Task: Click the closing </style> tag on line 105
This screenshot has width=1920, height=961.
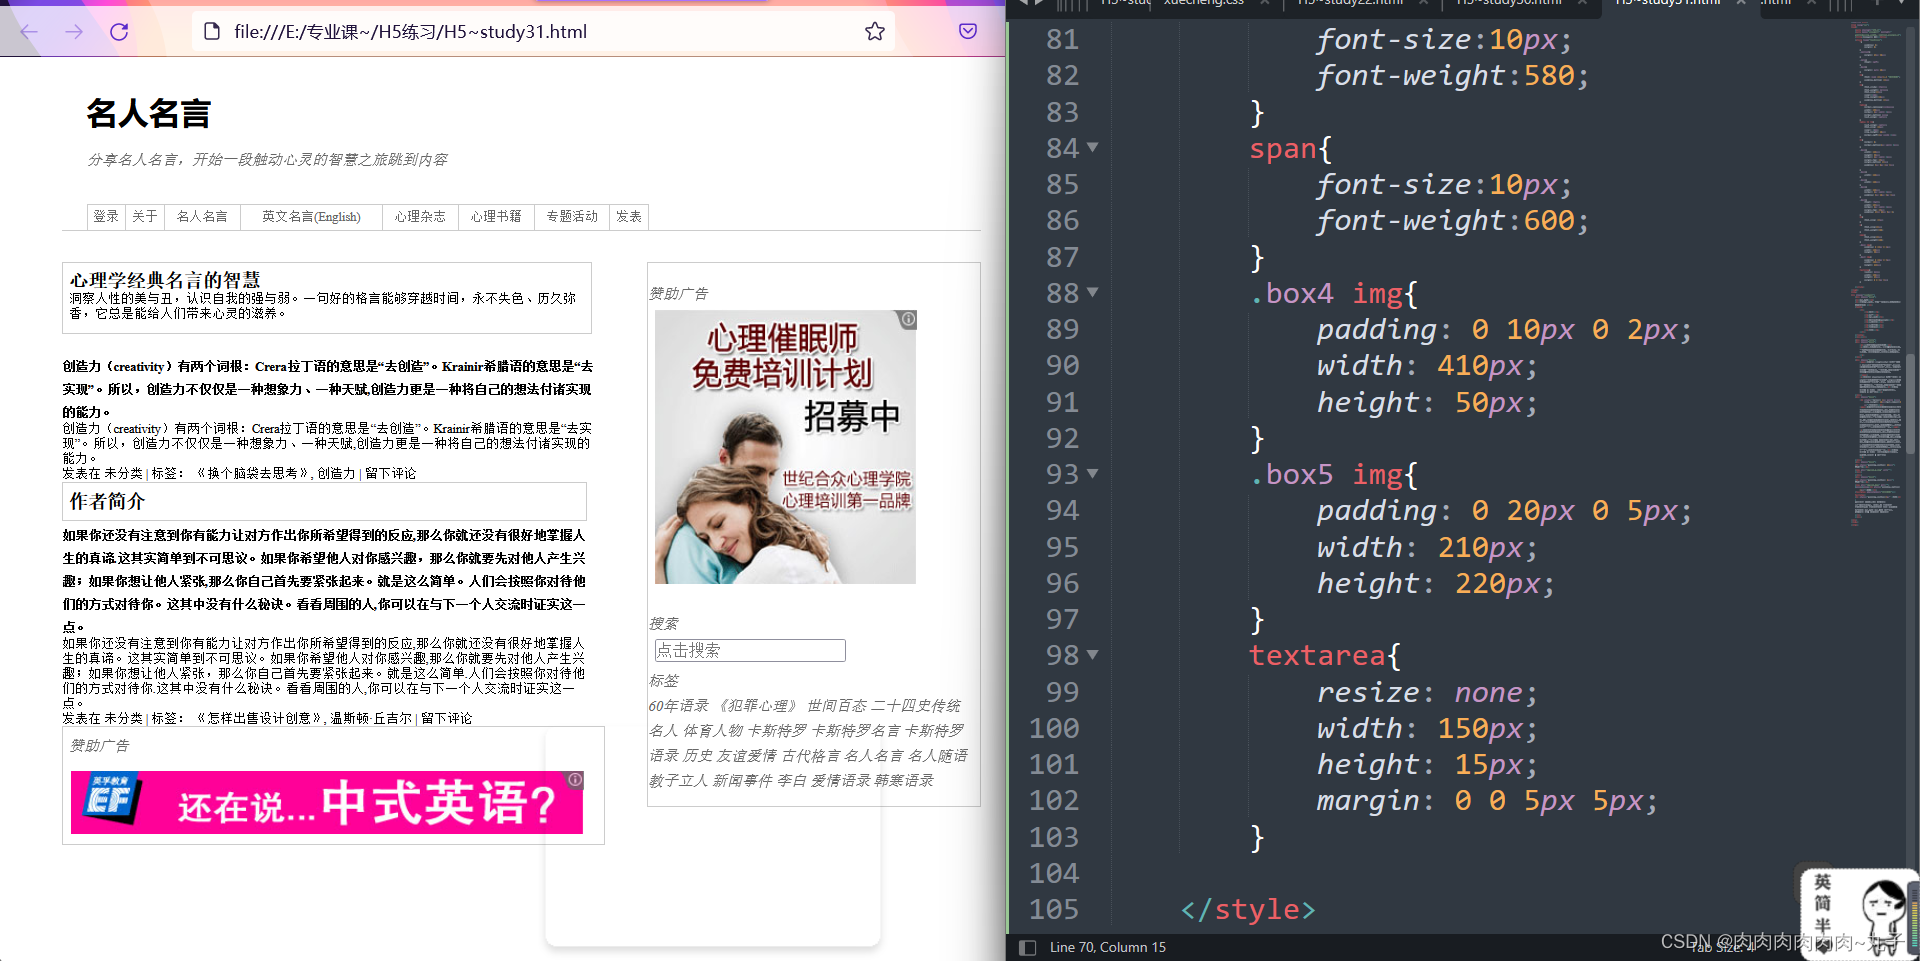Action: [x=1247, y=909]
